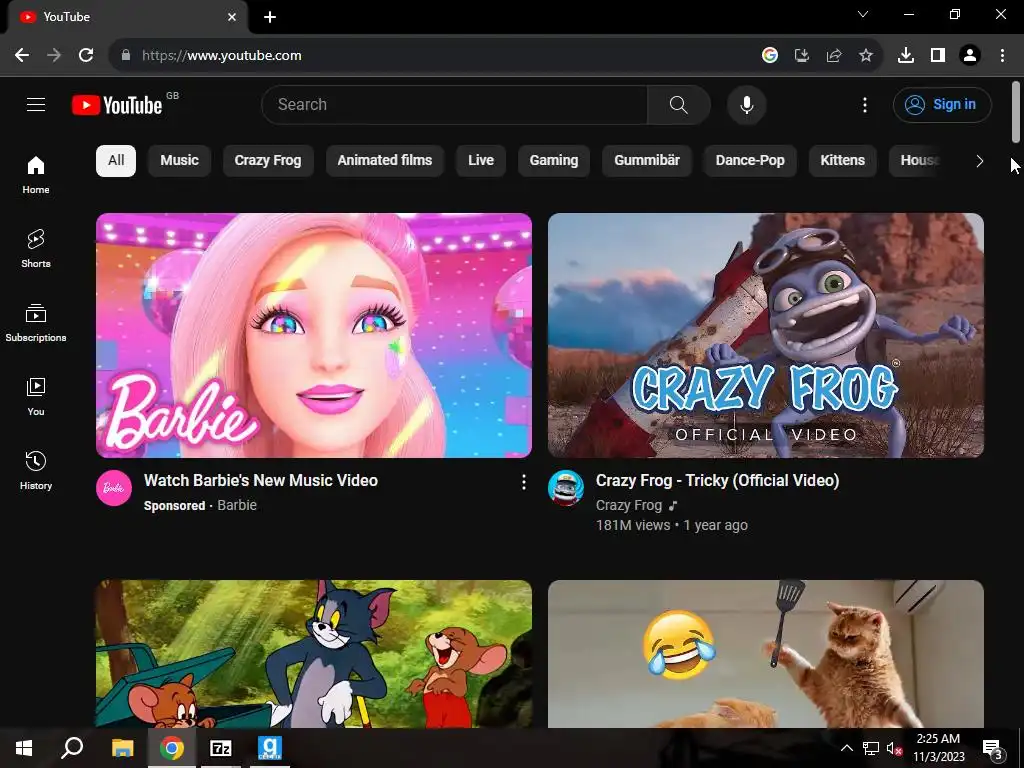The image size is (1024, 768).
Task: Click the Sign in button
Action: 942,104
